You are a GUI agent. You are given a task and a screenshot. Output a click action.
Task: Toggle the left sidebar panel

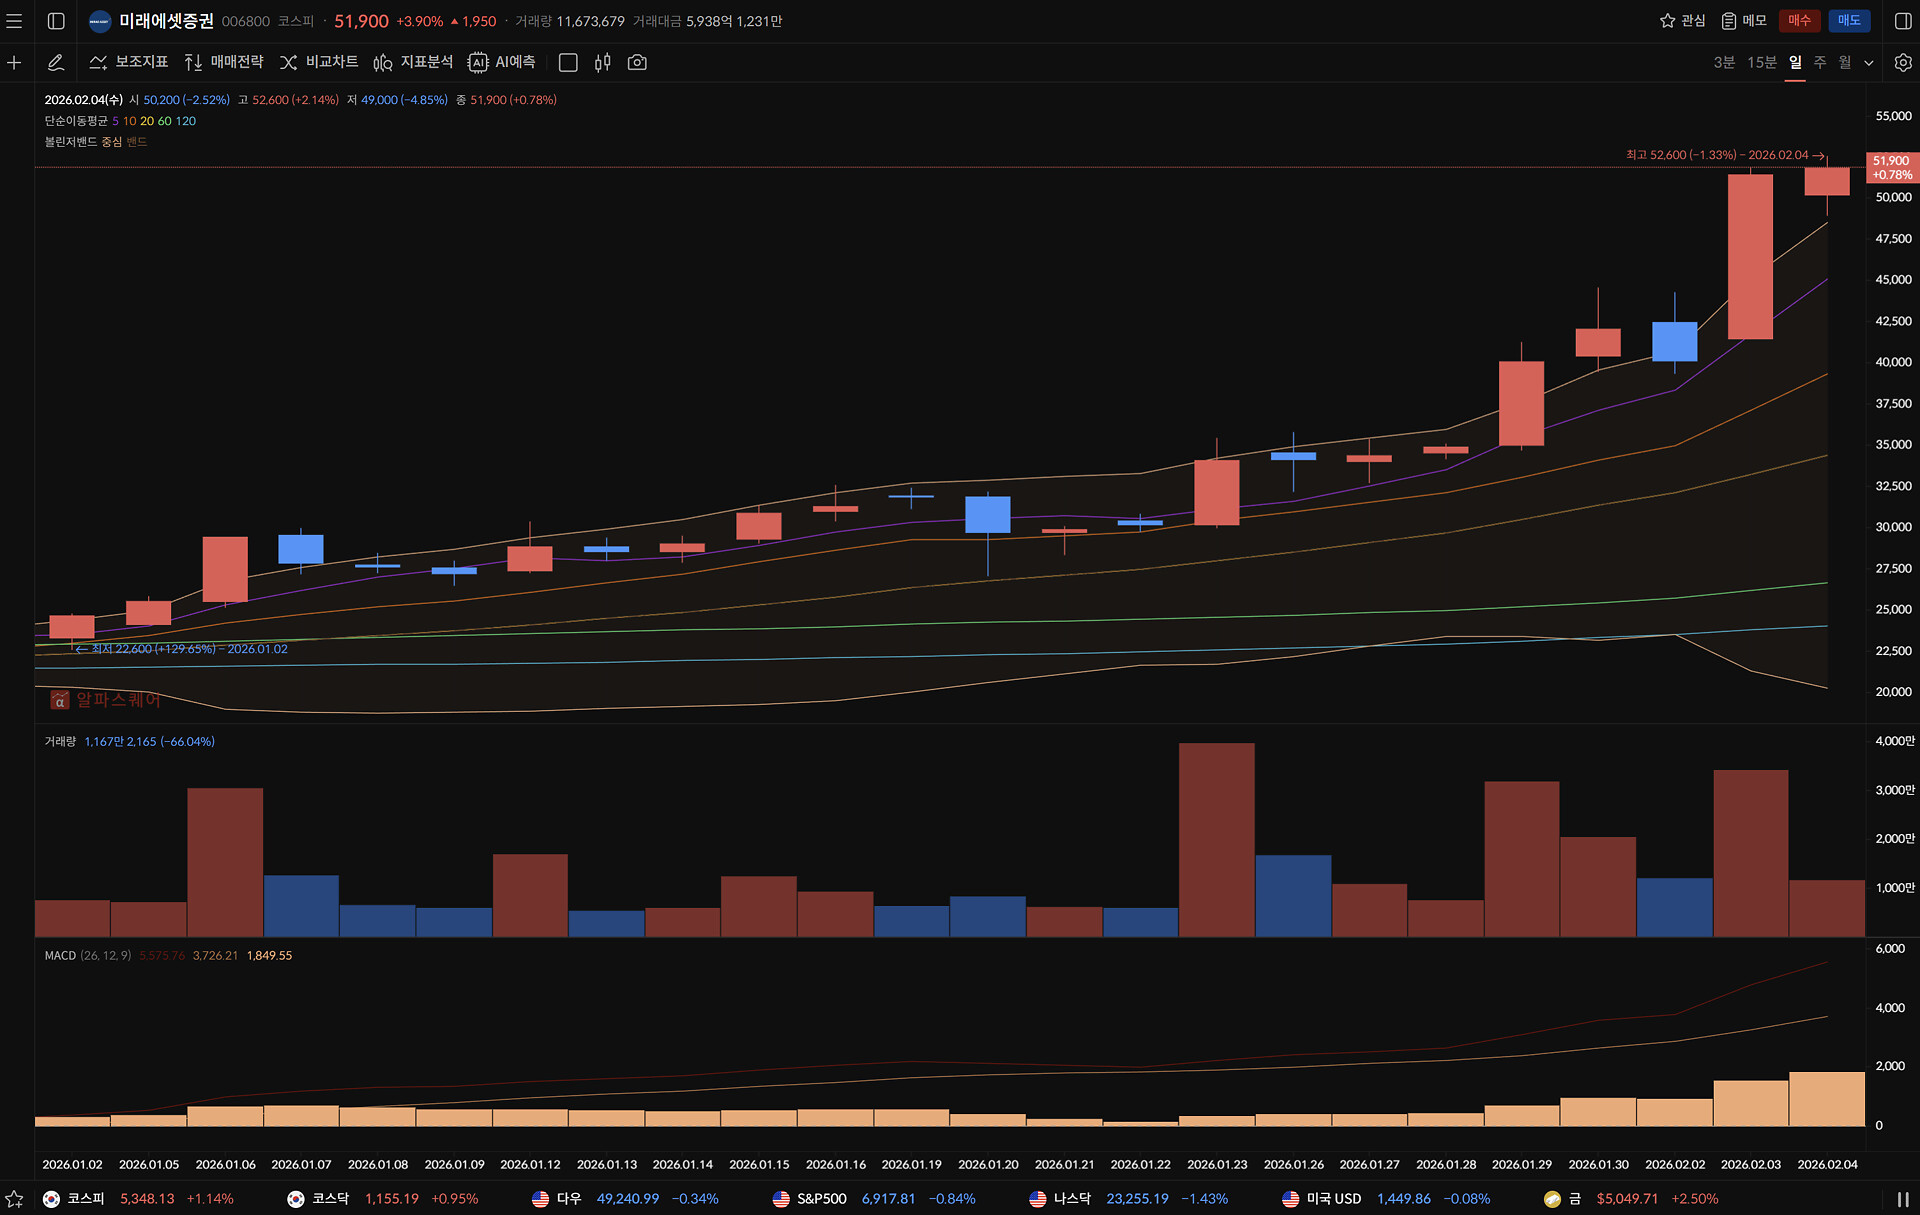[56, 21]
